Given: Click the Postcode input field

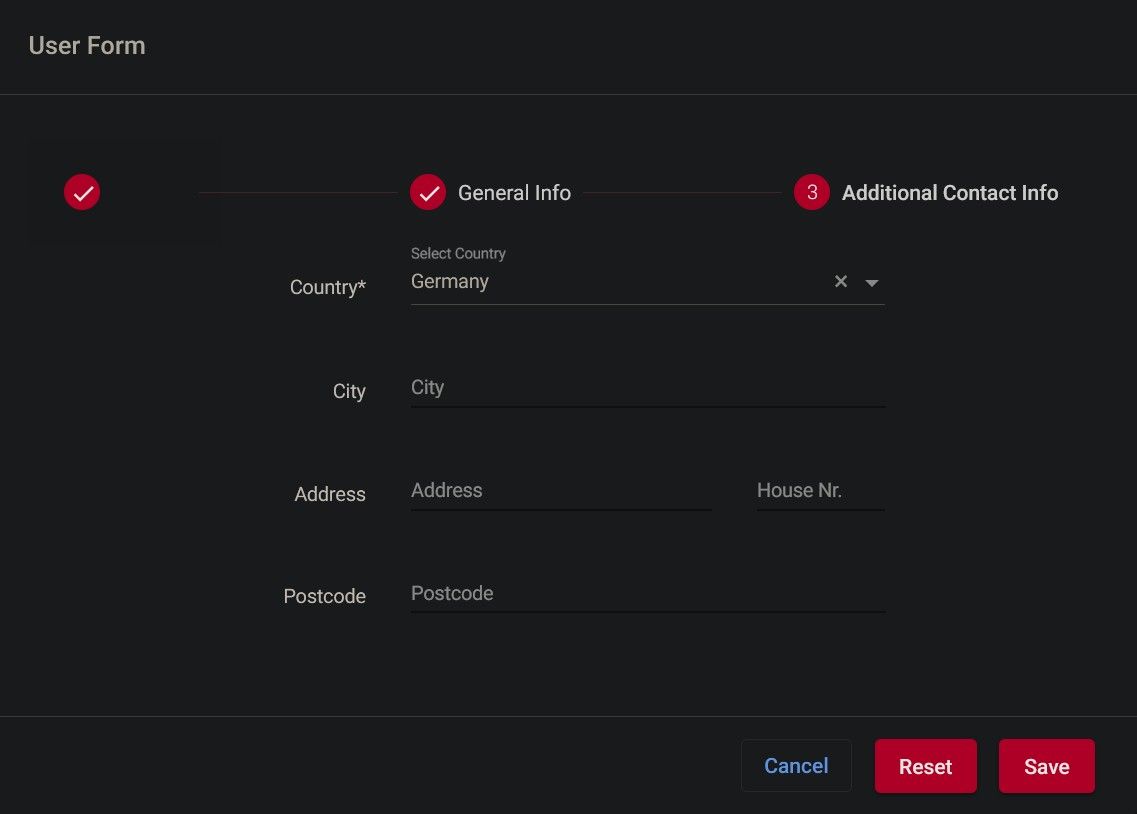Looking at the screenshot, I should pyautogui.click(x=647, y=594).
